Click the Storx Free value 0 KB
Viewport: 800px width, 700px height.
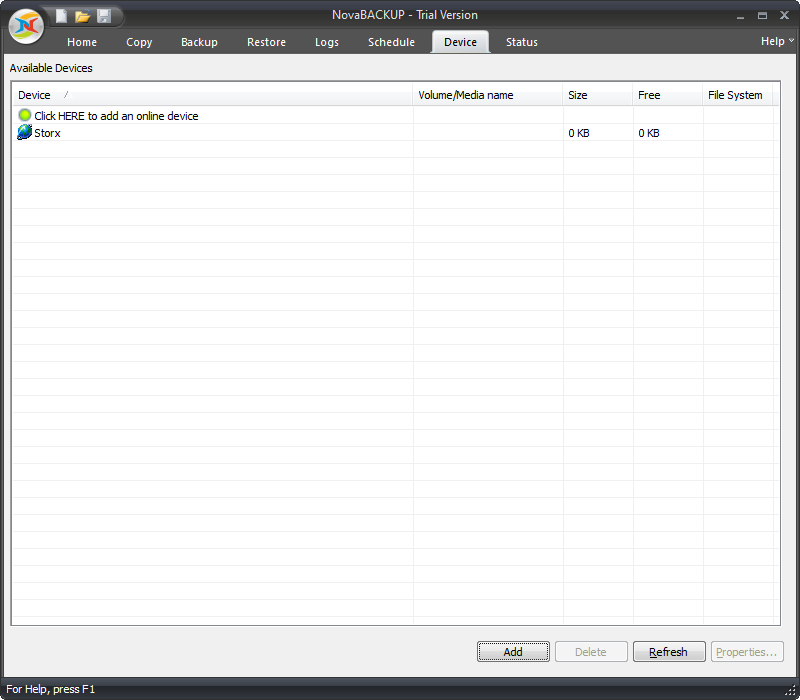648,133
